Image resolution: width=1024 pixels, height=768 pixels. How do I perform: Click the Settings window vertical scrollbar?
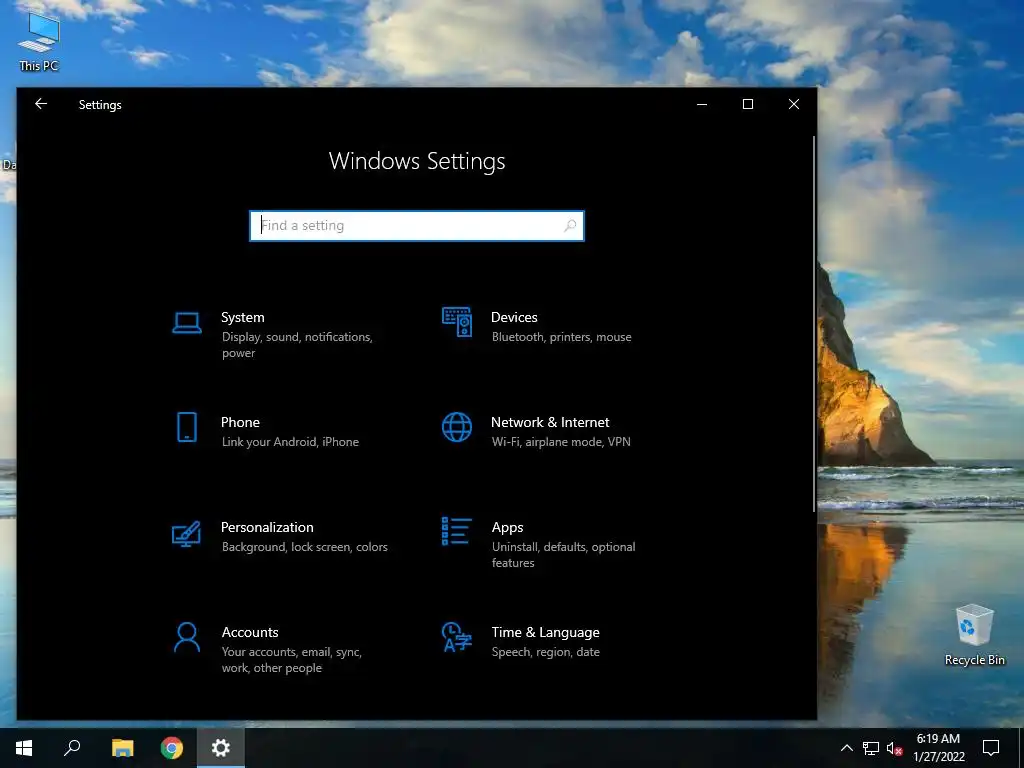pyautogui.click(x=814, y=324)
